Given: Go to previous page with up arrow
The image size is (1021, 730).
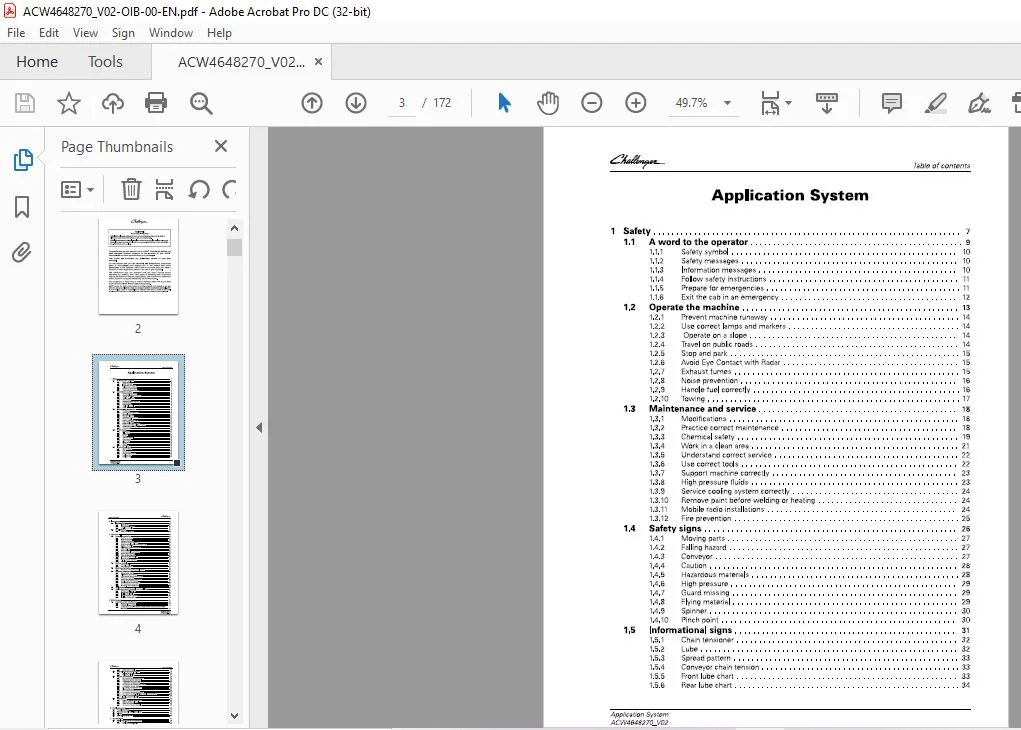Looking at the screenshot, I should point(312,103).
